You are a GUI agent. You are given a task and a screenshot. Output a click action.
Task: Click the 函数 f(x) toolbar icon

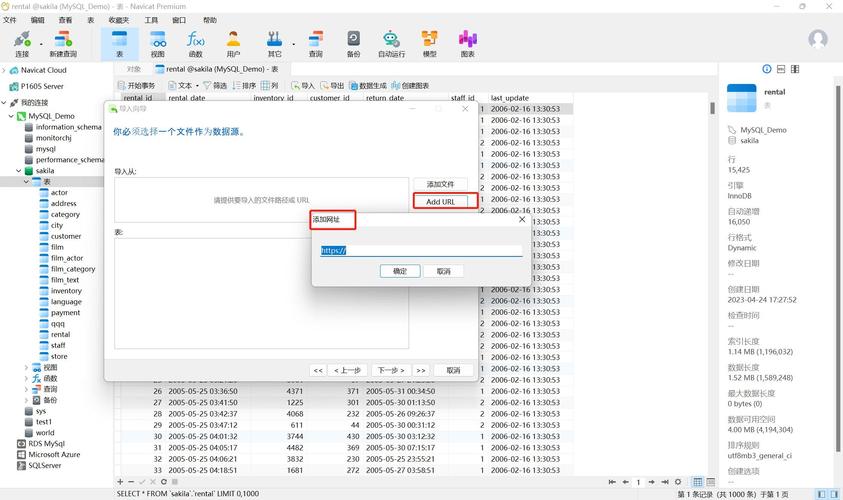[x=196, y=44]
